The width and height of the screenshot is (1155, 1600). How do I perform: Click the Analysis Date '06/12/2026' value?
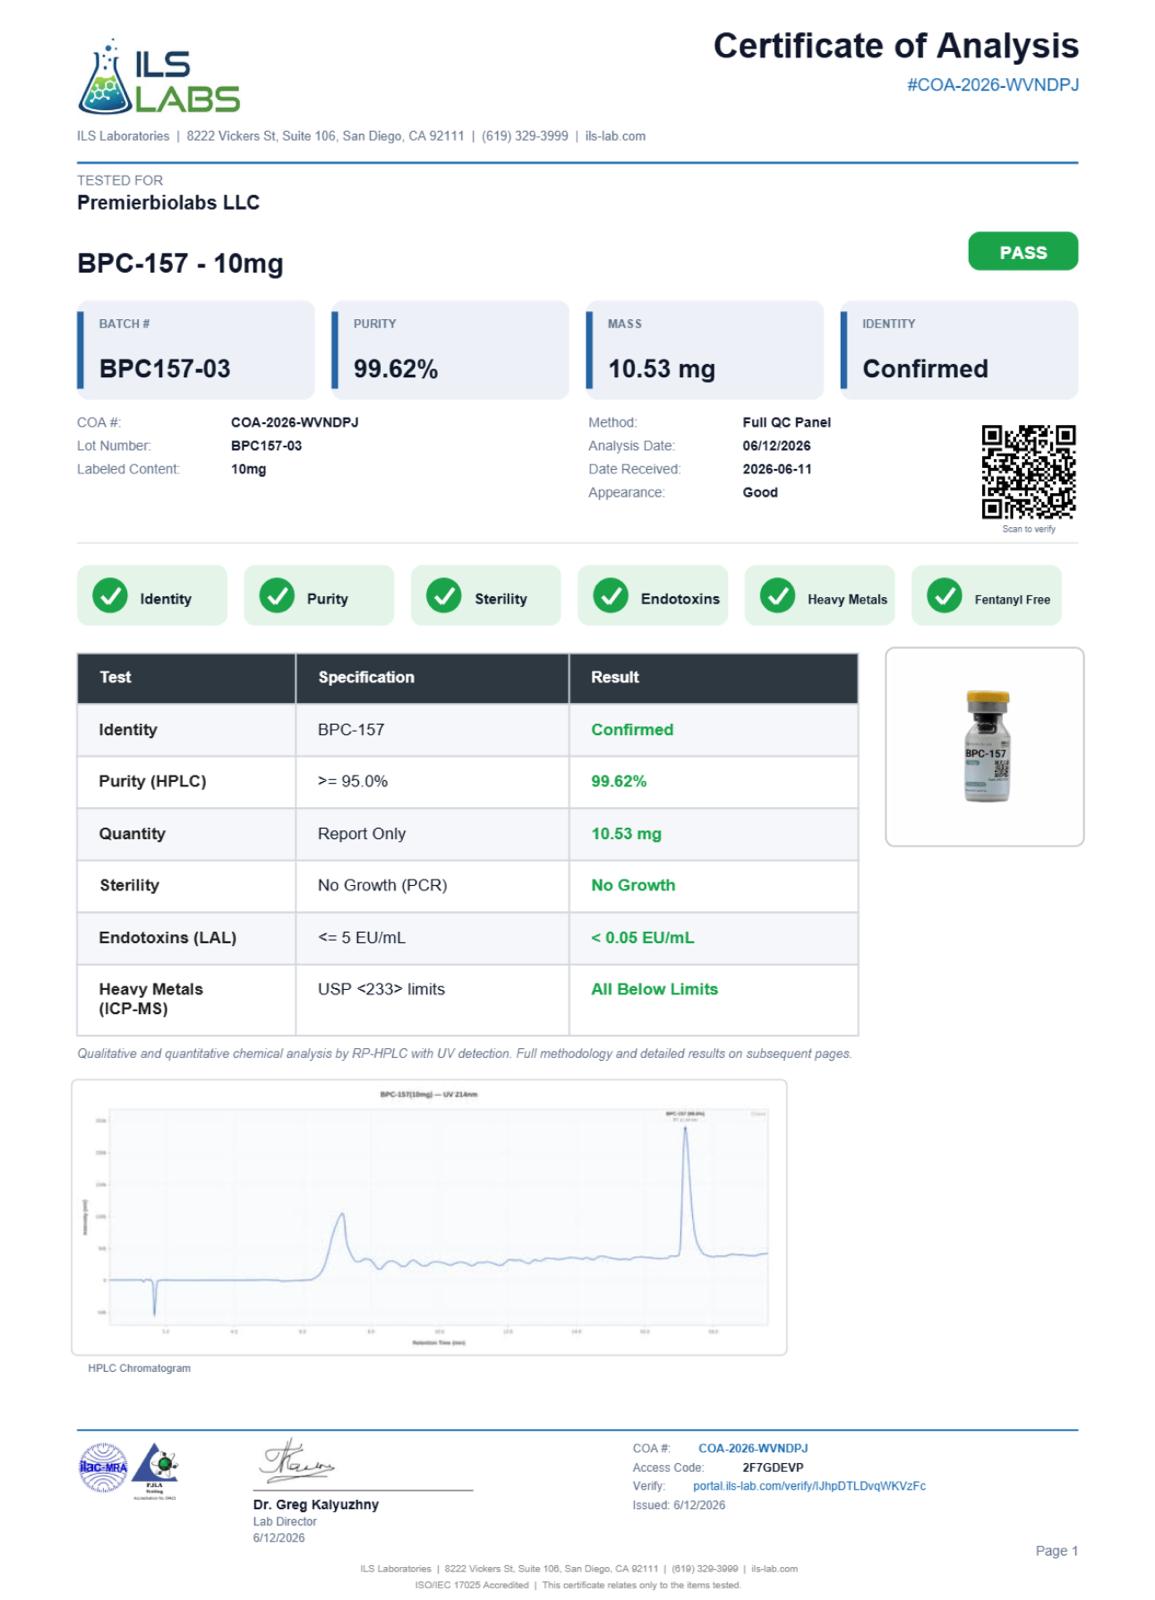coord(776,446)
